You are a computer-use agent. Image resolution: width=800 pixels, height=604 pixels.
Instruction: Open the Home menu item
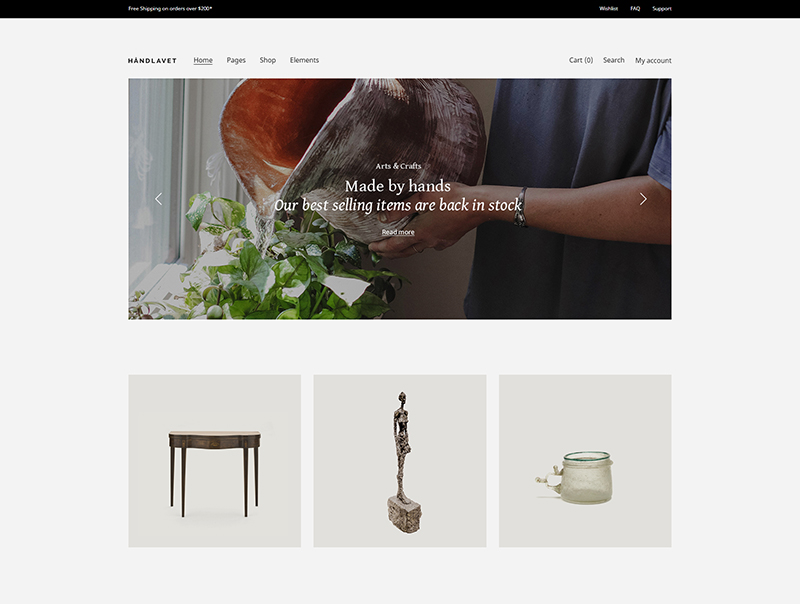click(x=203, y=60)
